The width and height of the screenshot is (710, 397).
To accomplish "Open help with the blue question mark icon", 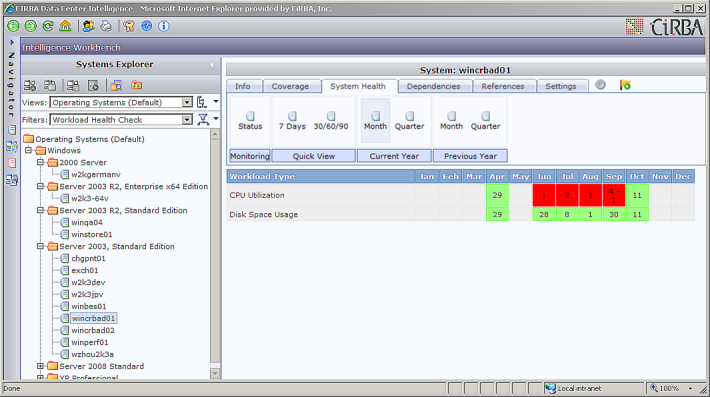I will tap(146, 26).
